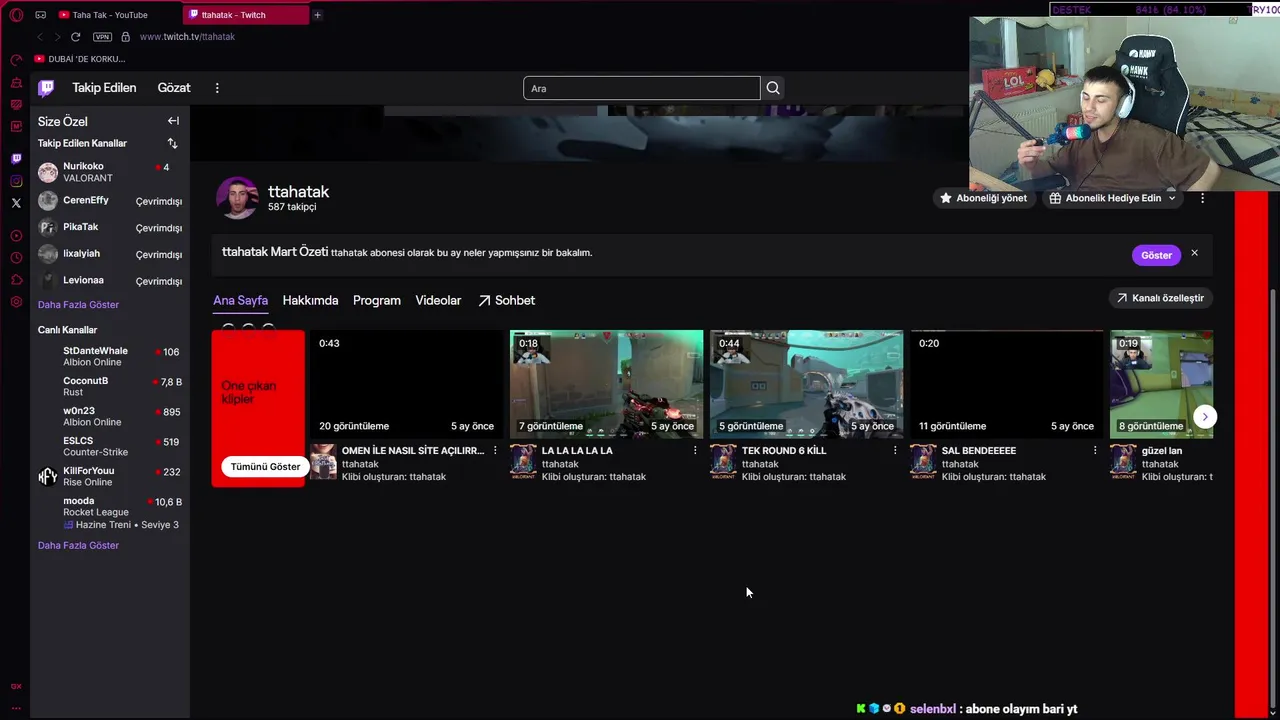The image size is (1280, 720).
Task: Open a new tab with the plus icon
Action: tap(317, 15)
